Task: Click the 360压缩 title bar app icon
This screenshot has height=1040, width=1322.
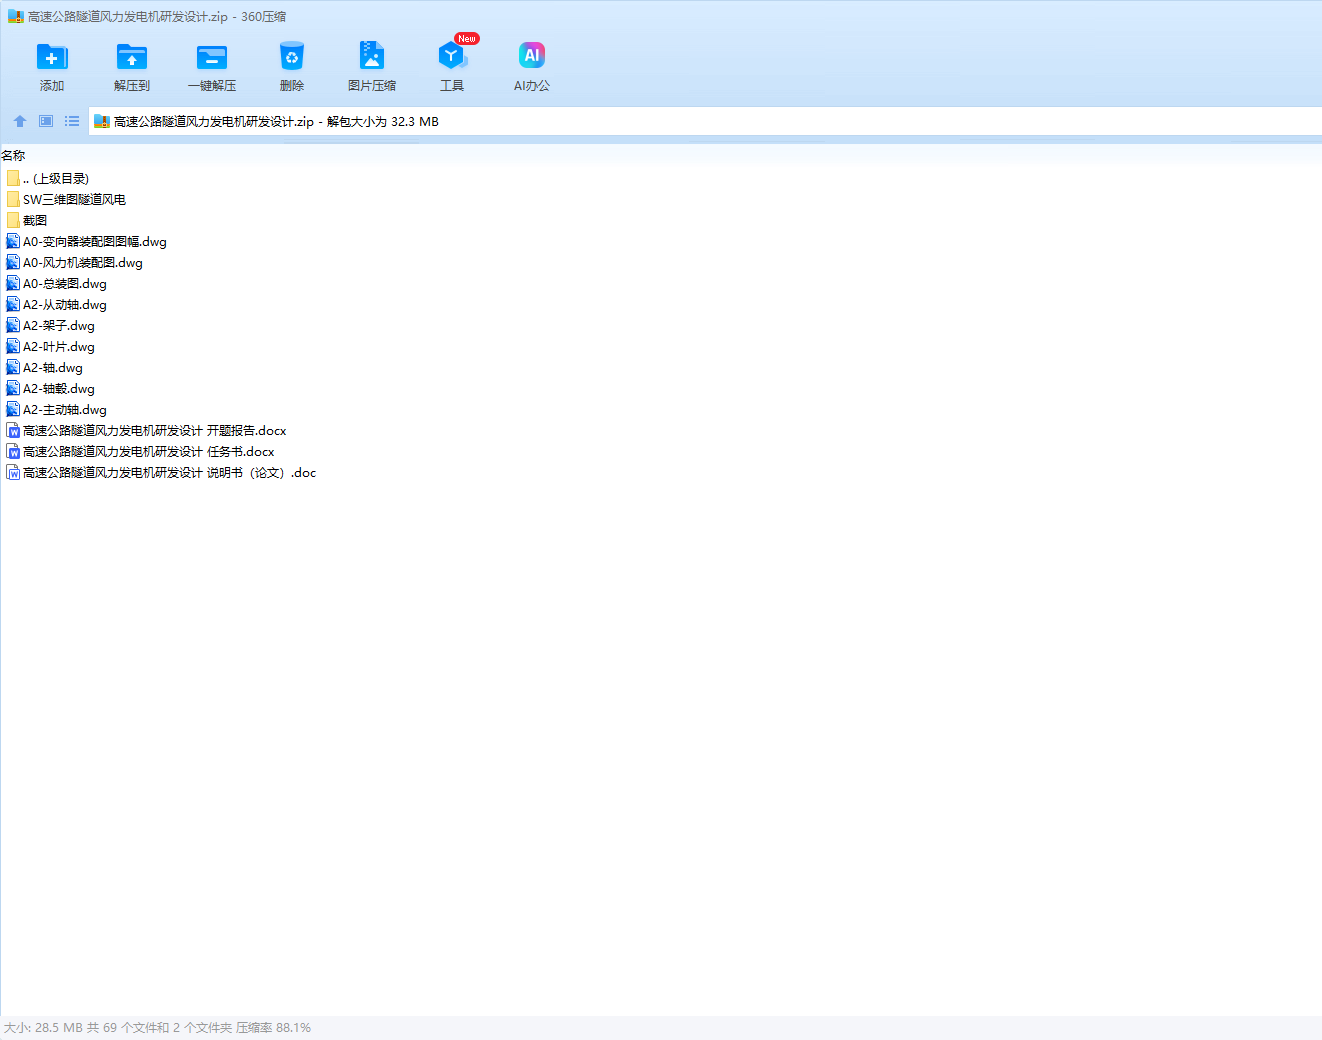Action: tap(15, 16)
